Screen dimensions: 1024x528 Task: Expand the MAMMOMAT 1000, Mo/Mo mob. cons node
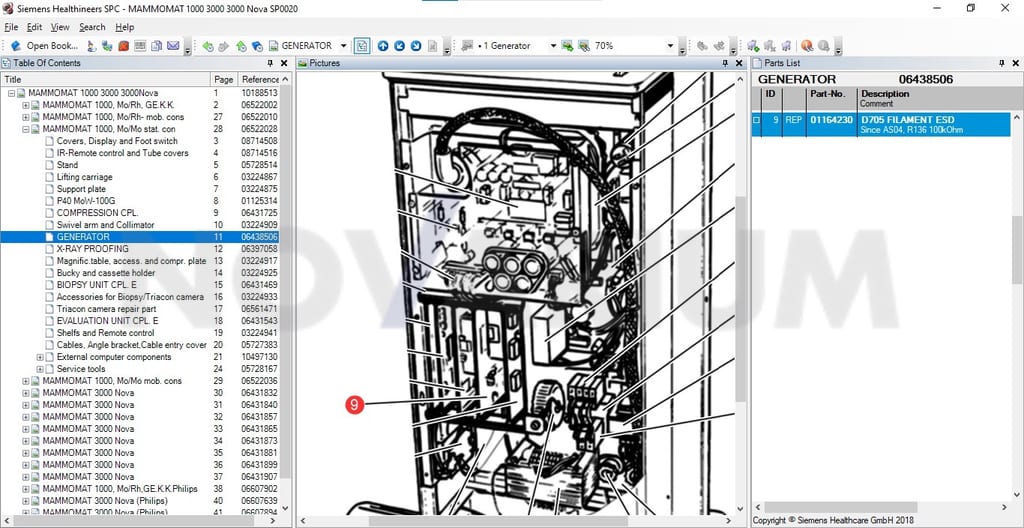click(x=26, y=381)
